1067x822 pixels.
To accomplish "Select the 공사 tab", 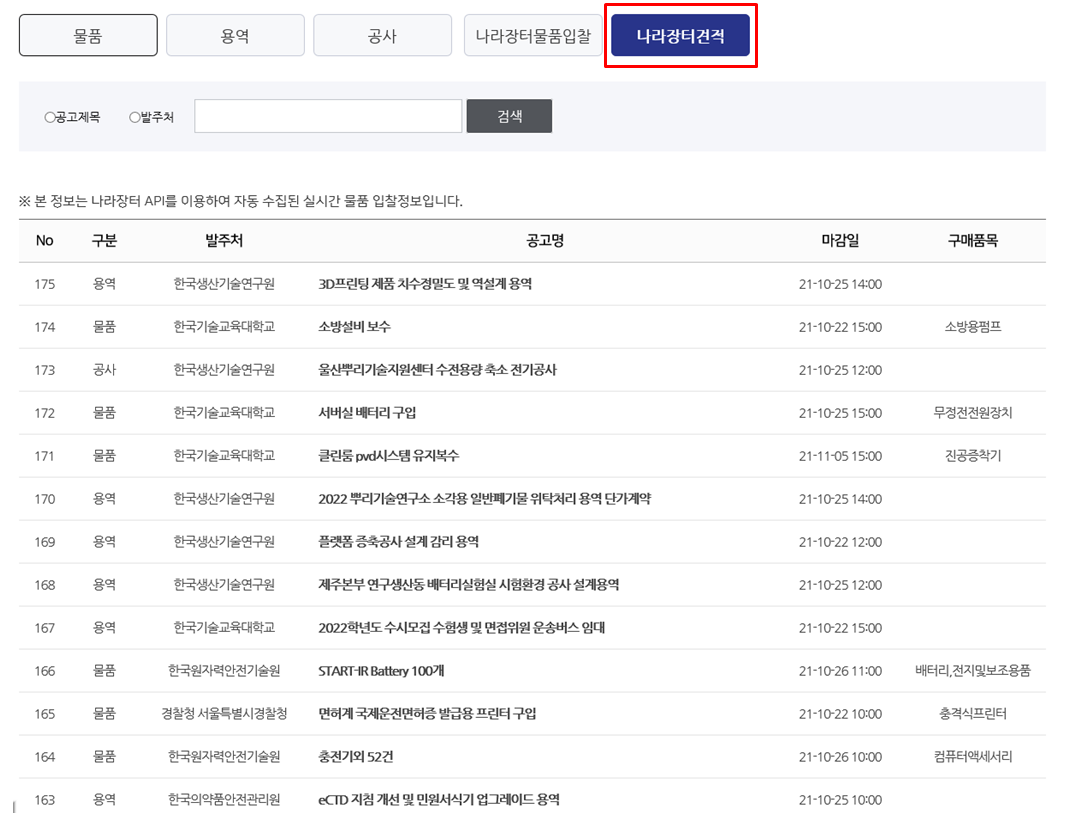I will coord(382,36).
